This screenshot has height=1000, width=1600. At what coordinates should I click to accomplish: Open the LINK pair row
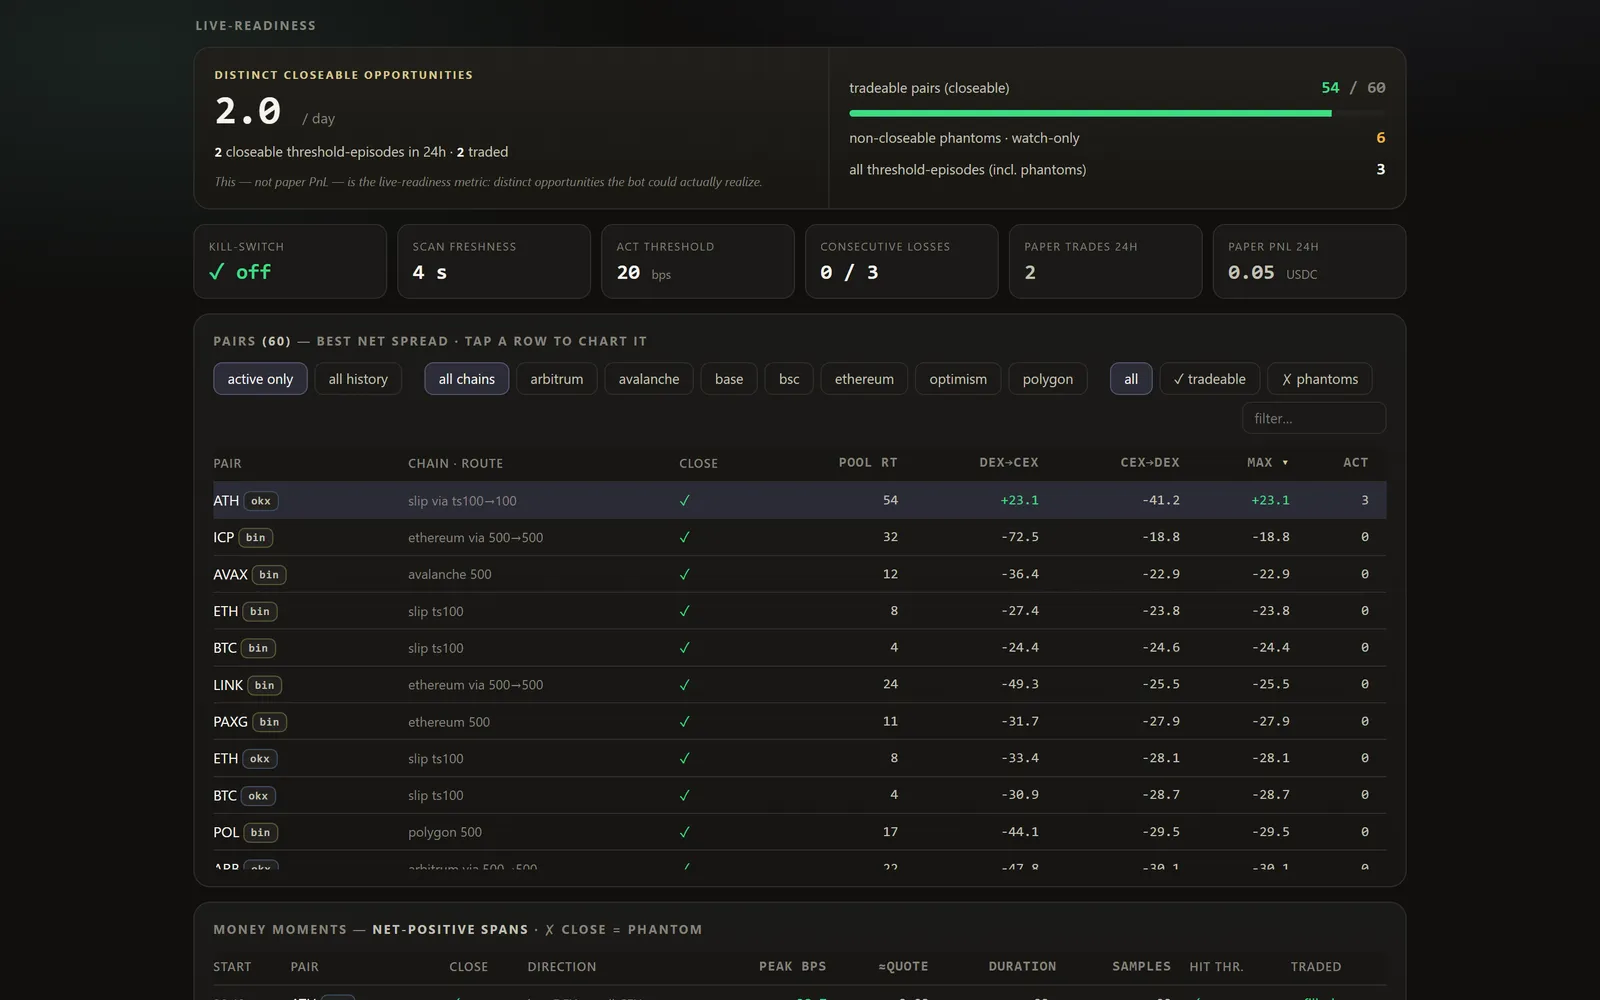pos(799,684)
